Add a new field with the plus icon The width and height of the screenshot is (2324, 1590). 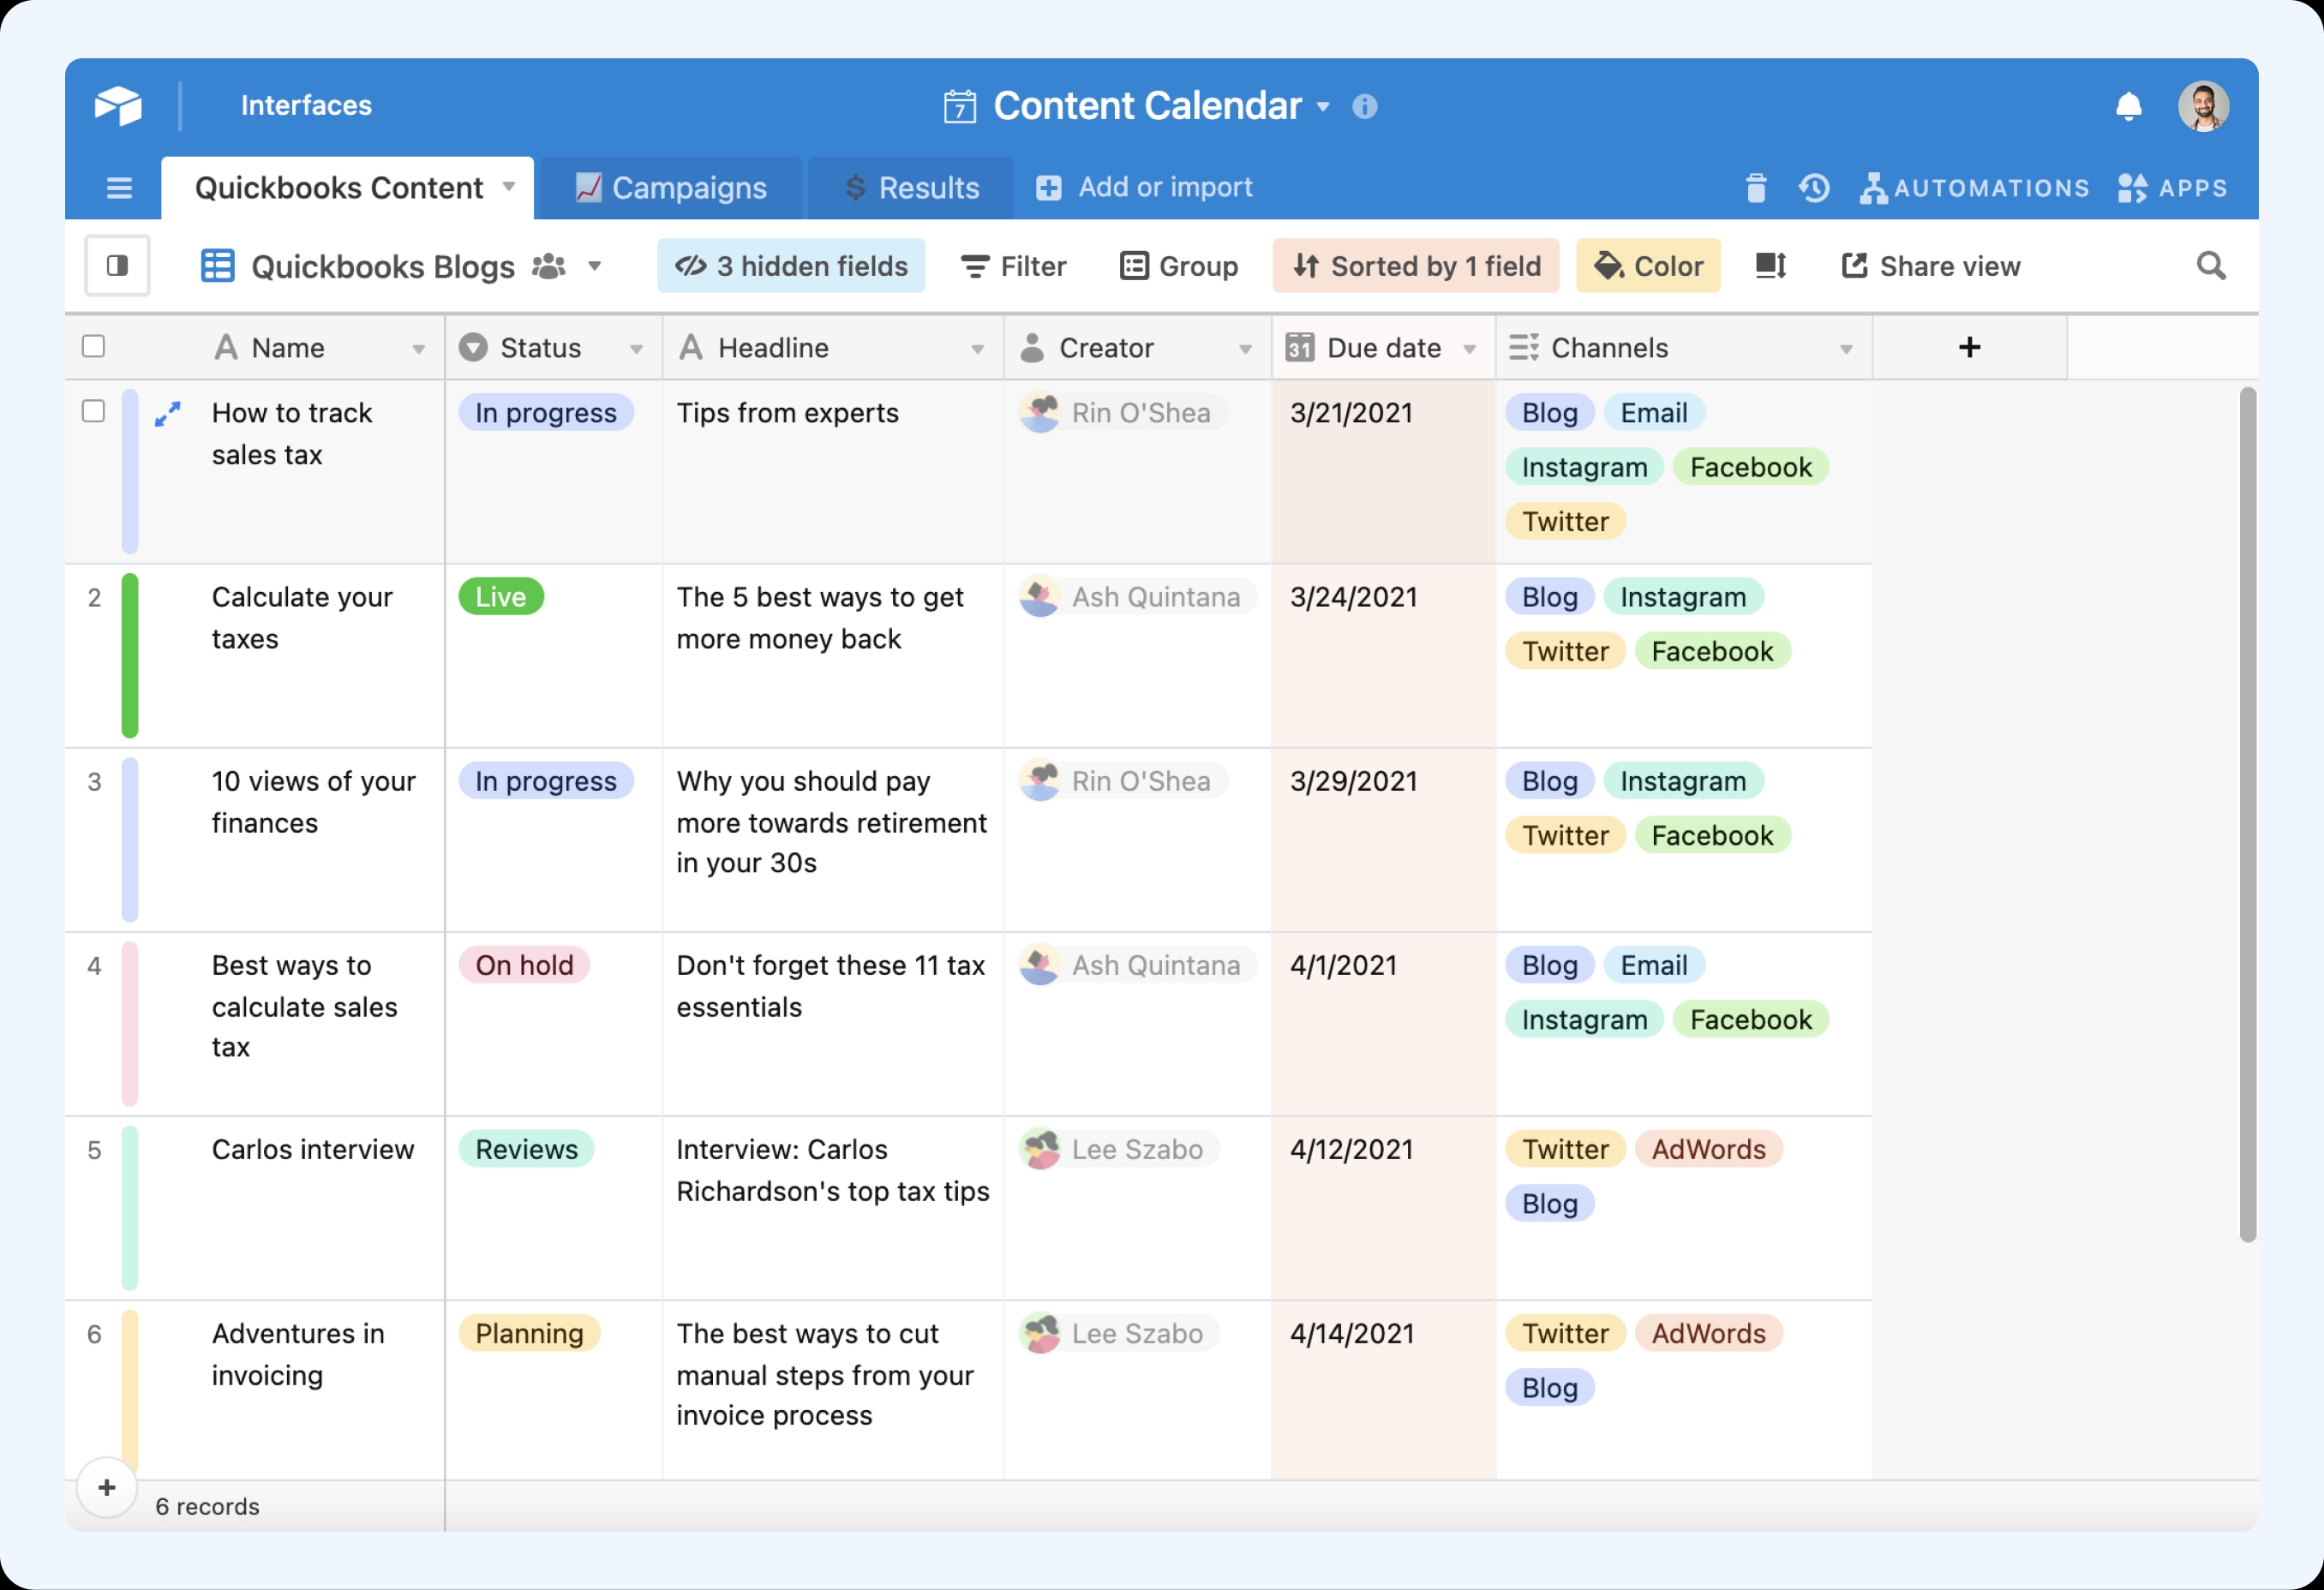click(x=1969, y=347)
